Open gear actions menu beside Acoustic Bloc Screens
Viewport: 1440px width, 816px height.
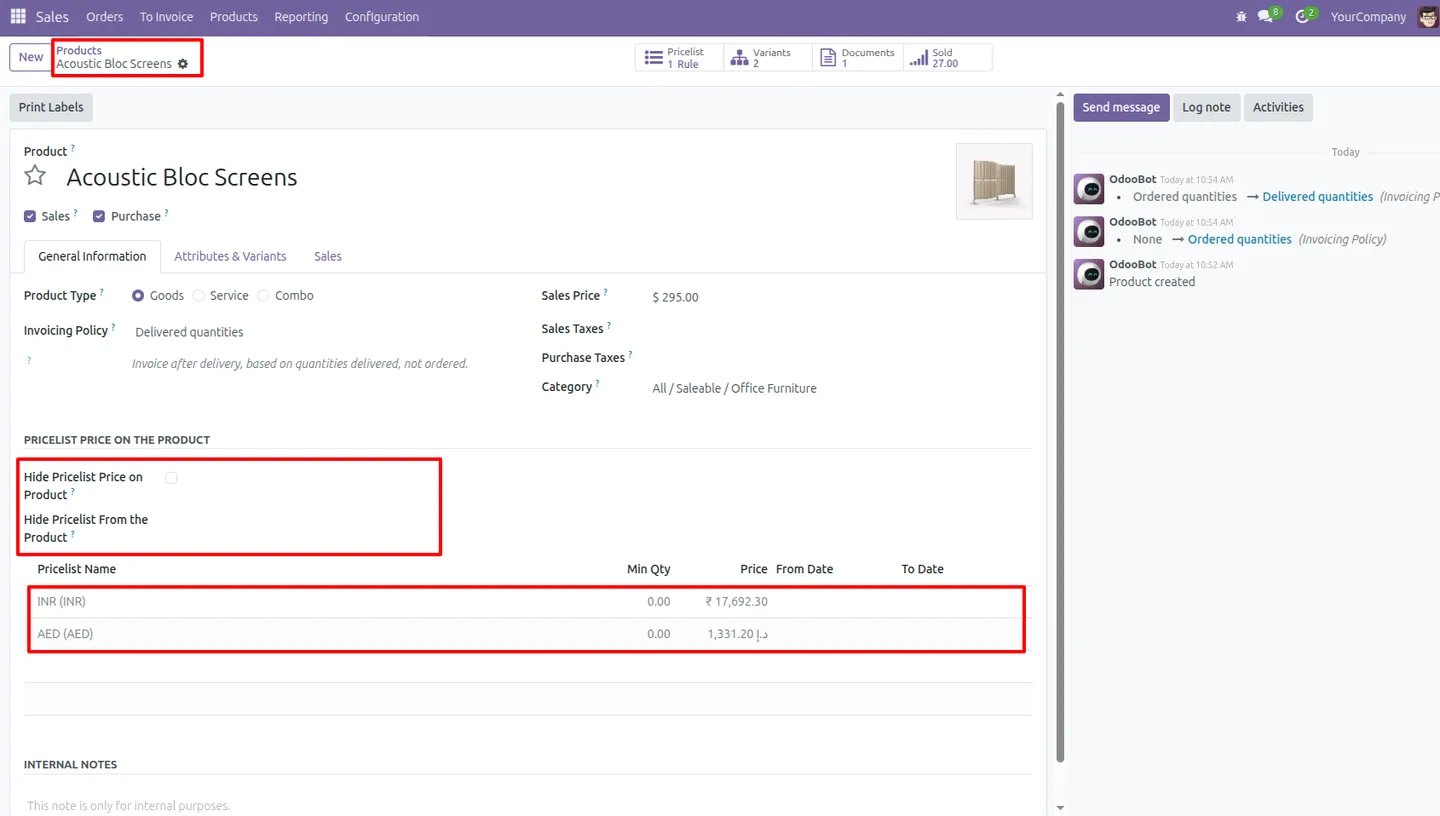pyautogui.click(x=183, y=64)
